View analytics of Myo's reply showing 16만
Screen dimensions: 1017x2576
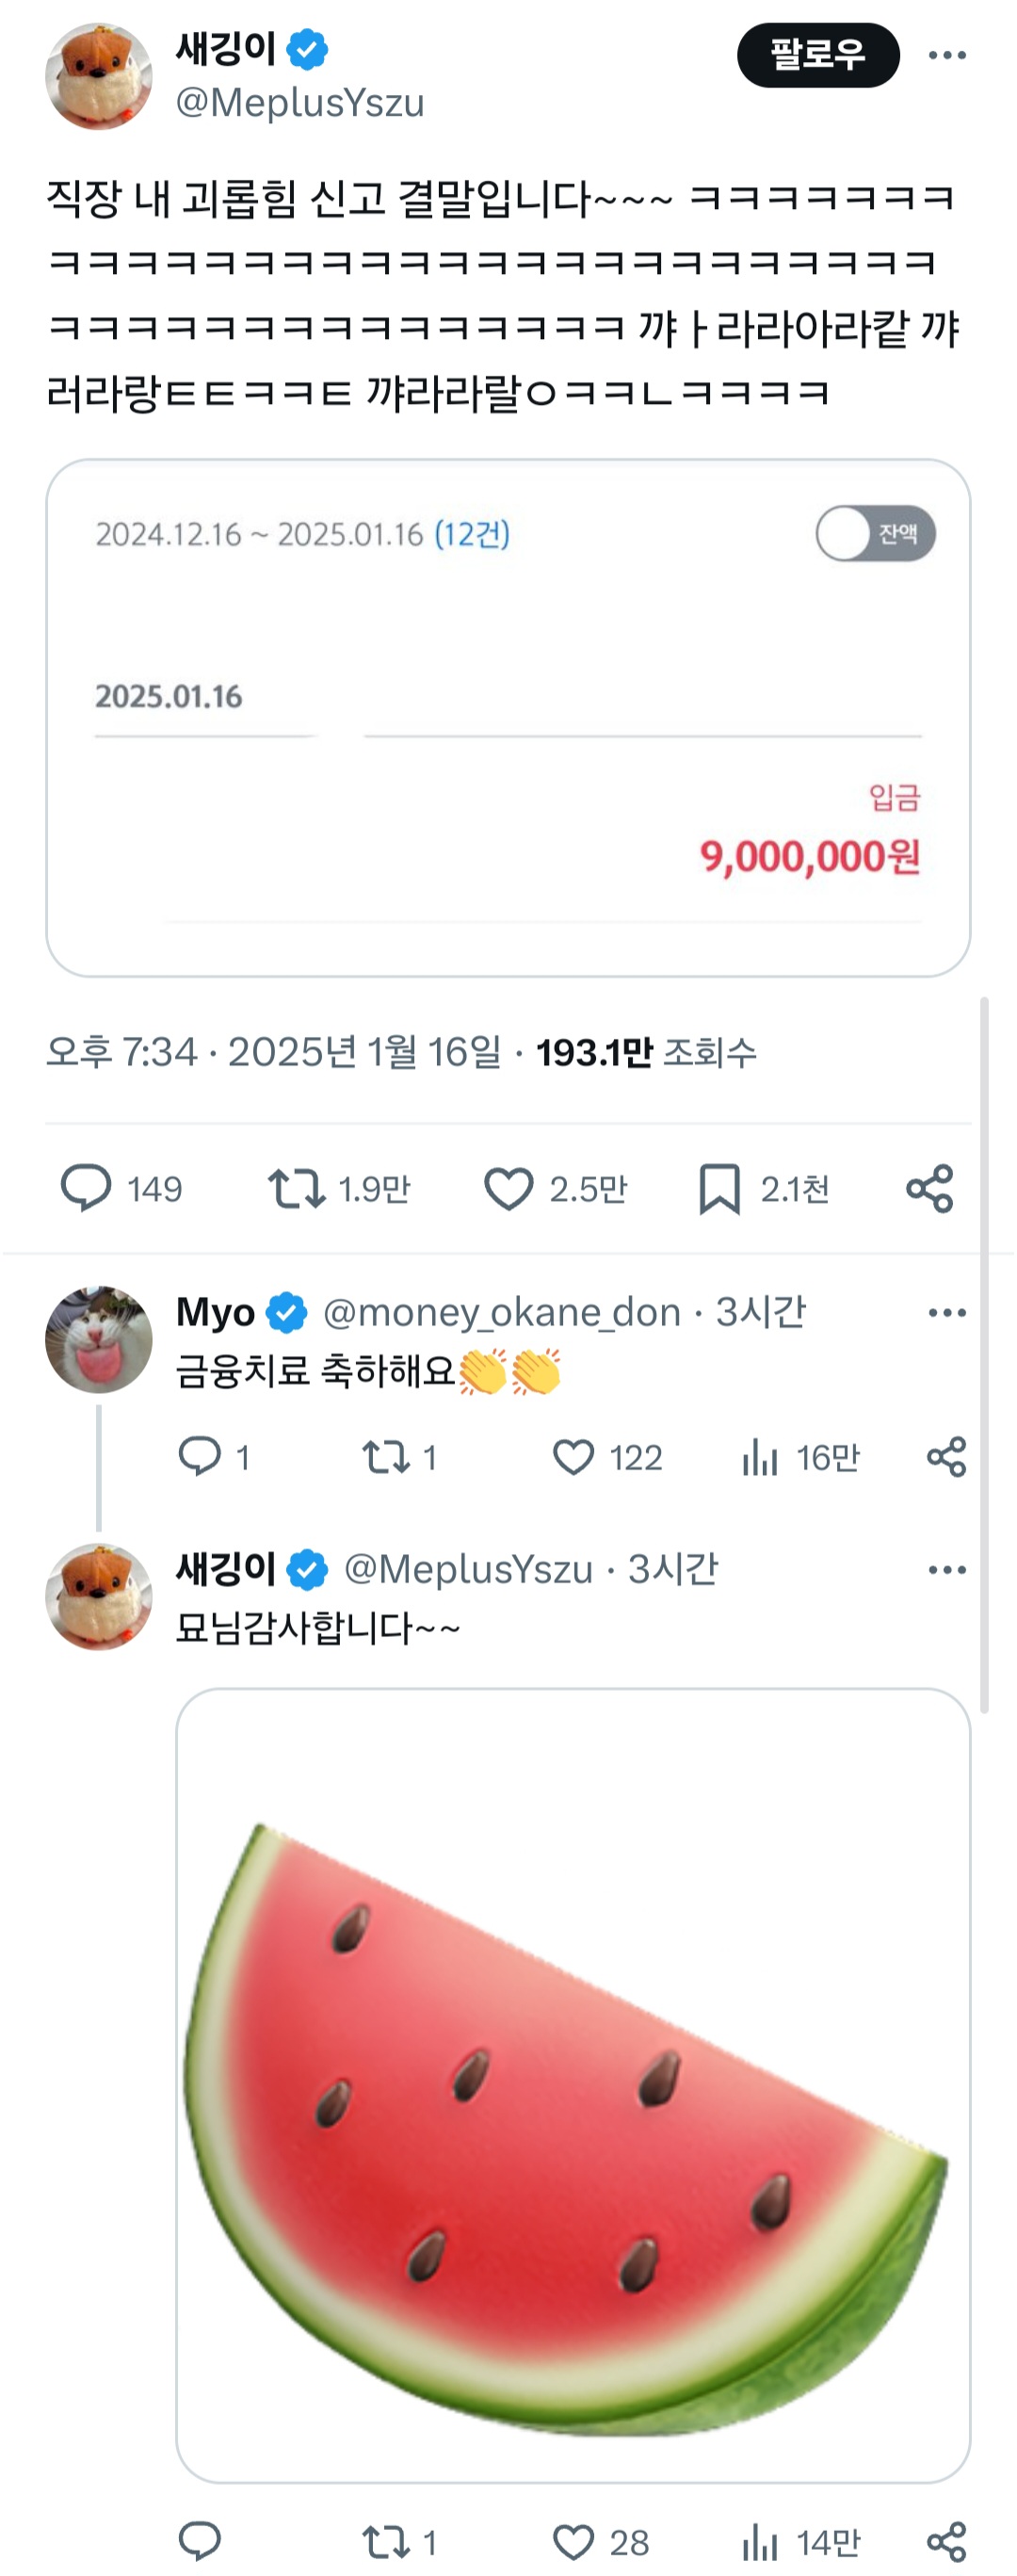(x=760, y=1457)
